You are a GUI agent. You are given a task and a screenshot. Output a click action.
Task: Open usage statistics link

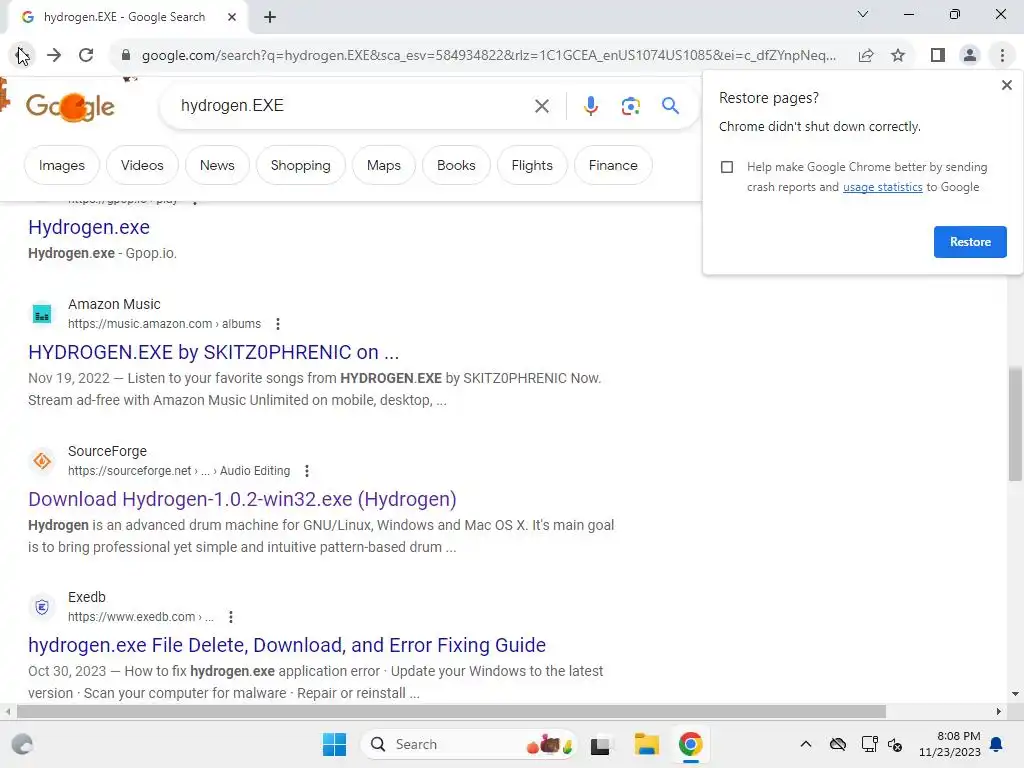coord(882,187)
